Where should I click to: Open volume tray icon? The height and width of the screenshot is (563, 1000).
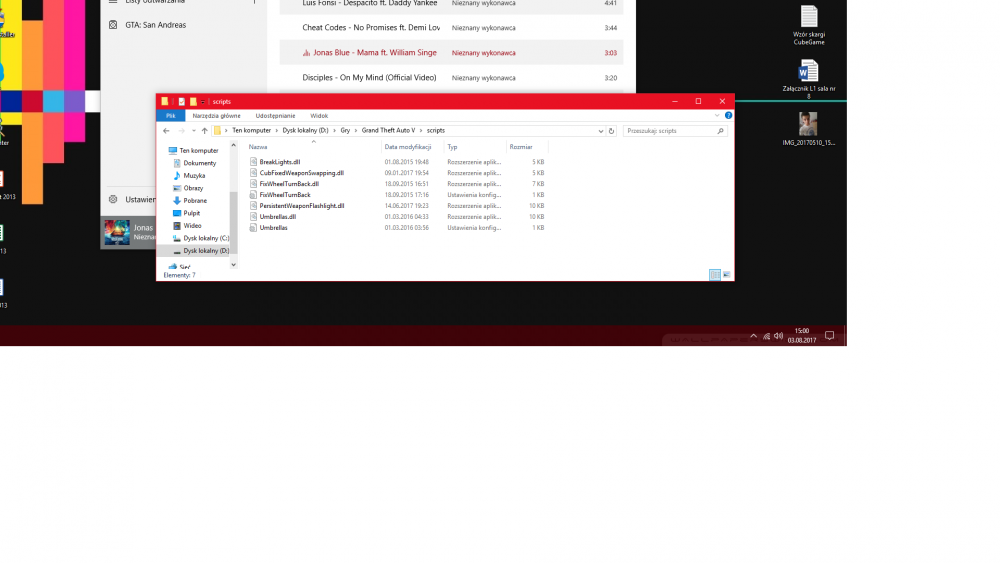pos(778,336)
